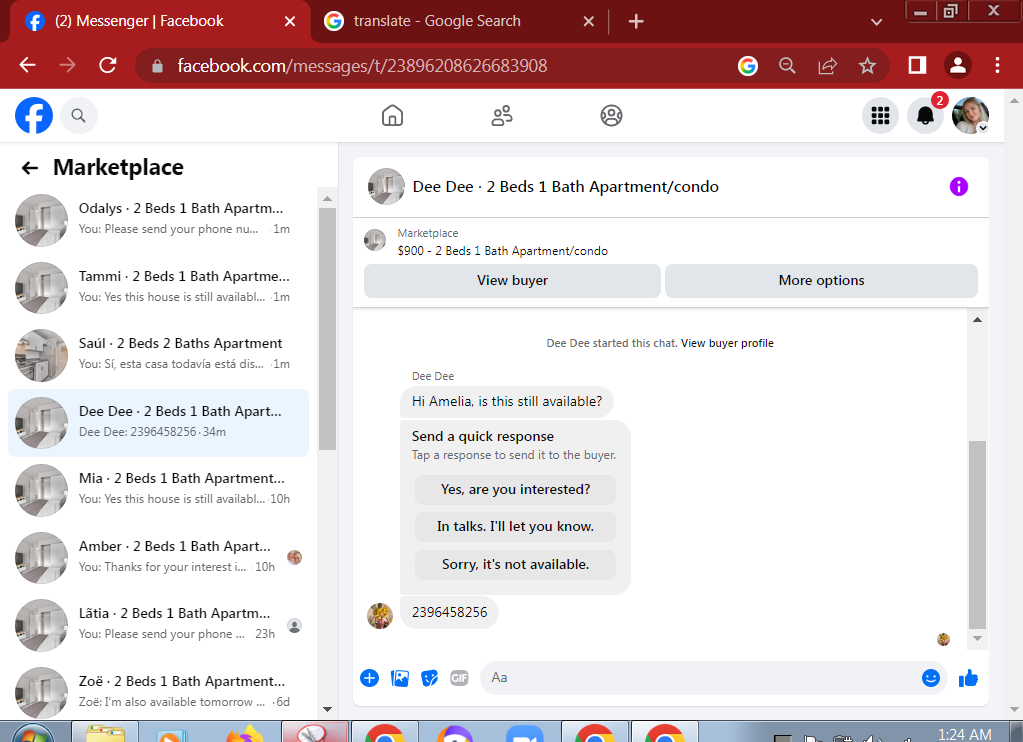Click the Dee Dee avatar in chat header
The height and width of the screenshot is (742, 1023).
tap(386, 187)
